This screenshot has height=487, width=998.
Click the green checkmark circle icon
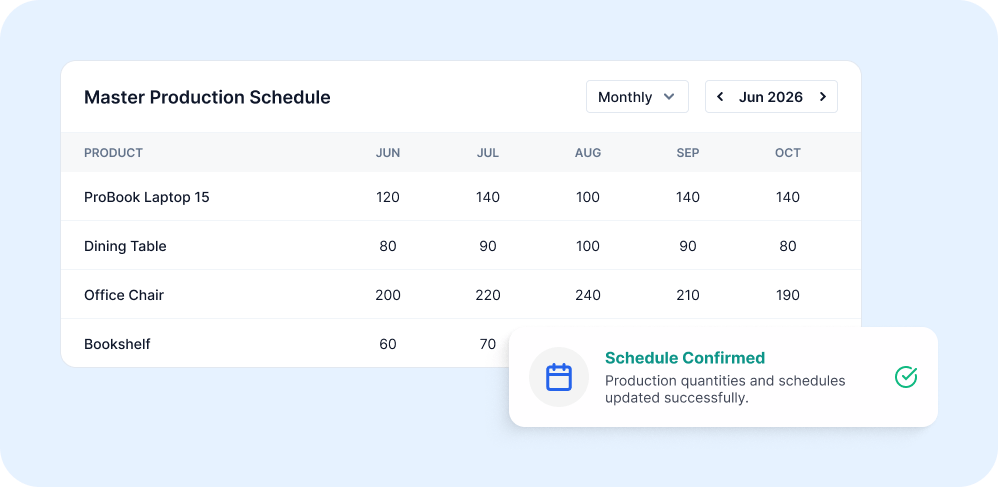coord(906,377)
